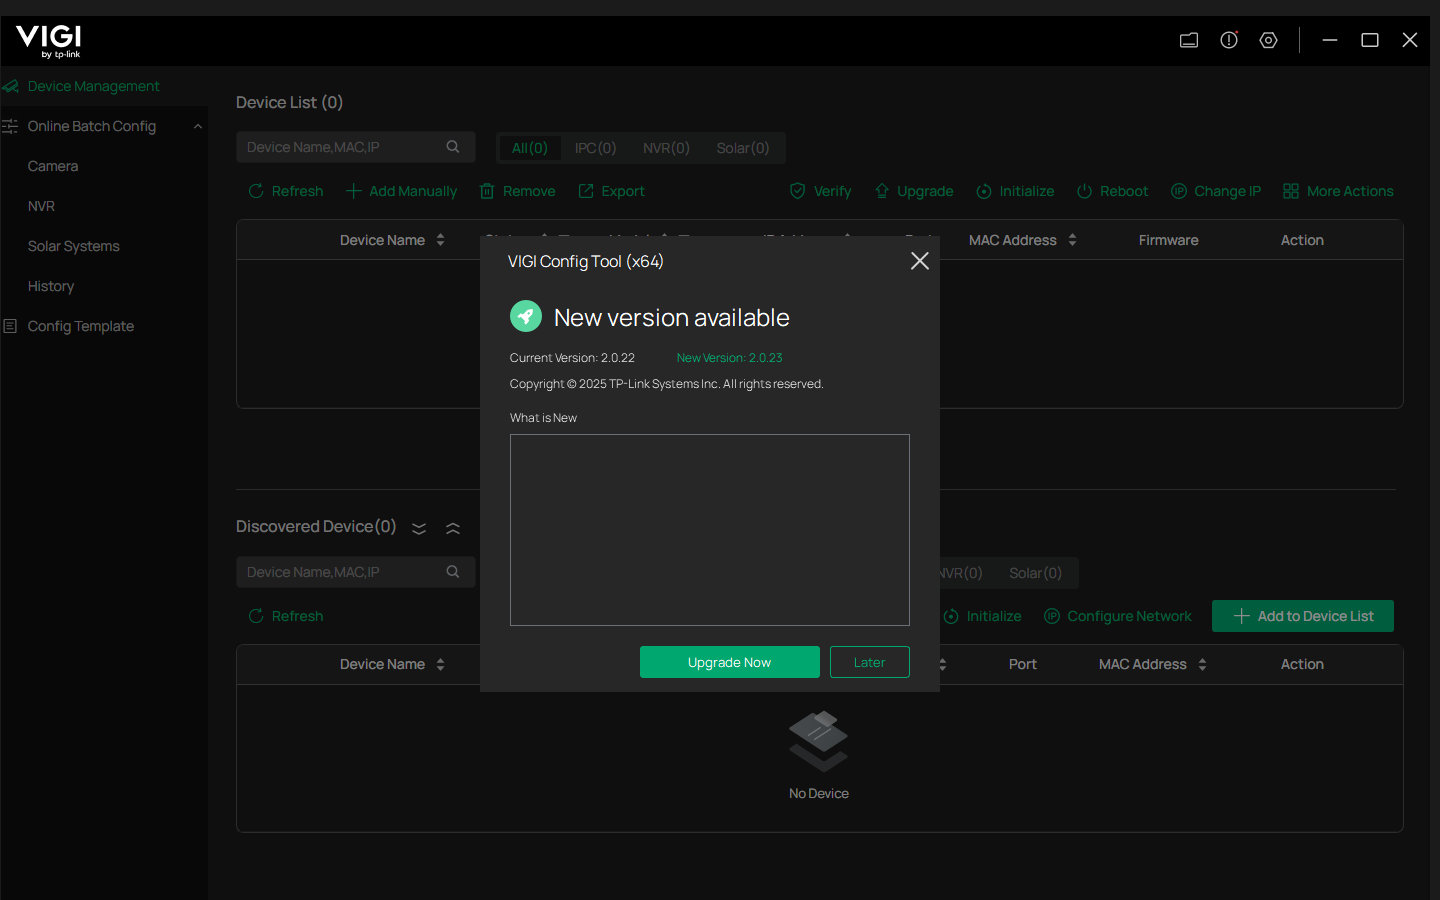1440x900 pixels.
Task: Click the Upgrade Now button
Action: [x=729, y=662]
